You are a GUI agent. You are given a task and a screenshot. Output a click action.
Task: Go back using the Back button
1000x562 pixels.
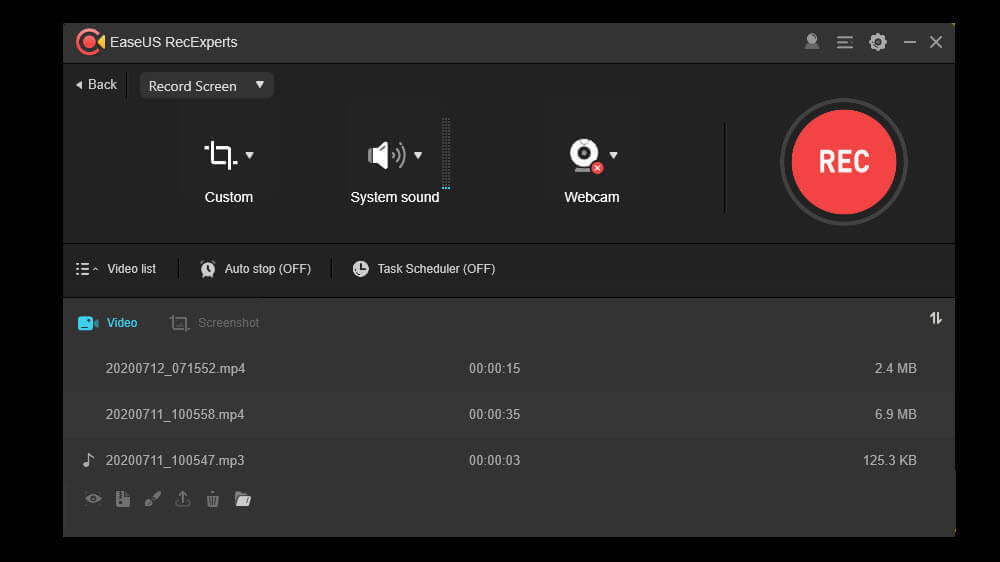(96, 85)
